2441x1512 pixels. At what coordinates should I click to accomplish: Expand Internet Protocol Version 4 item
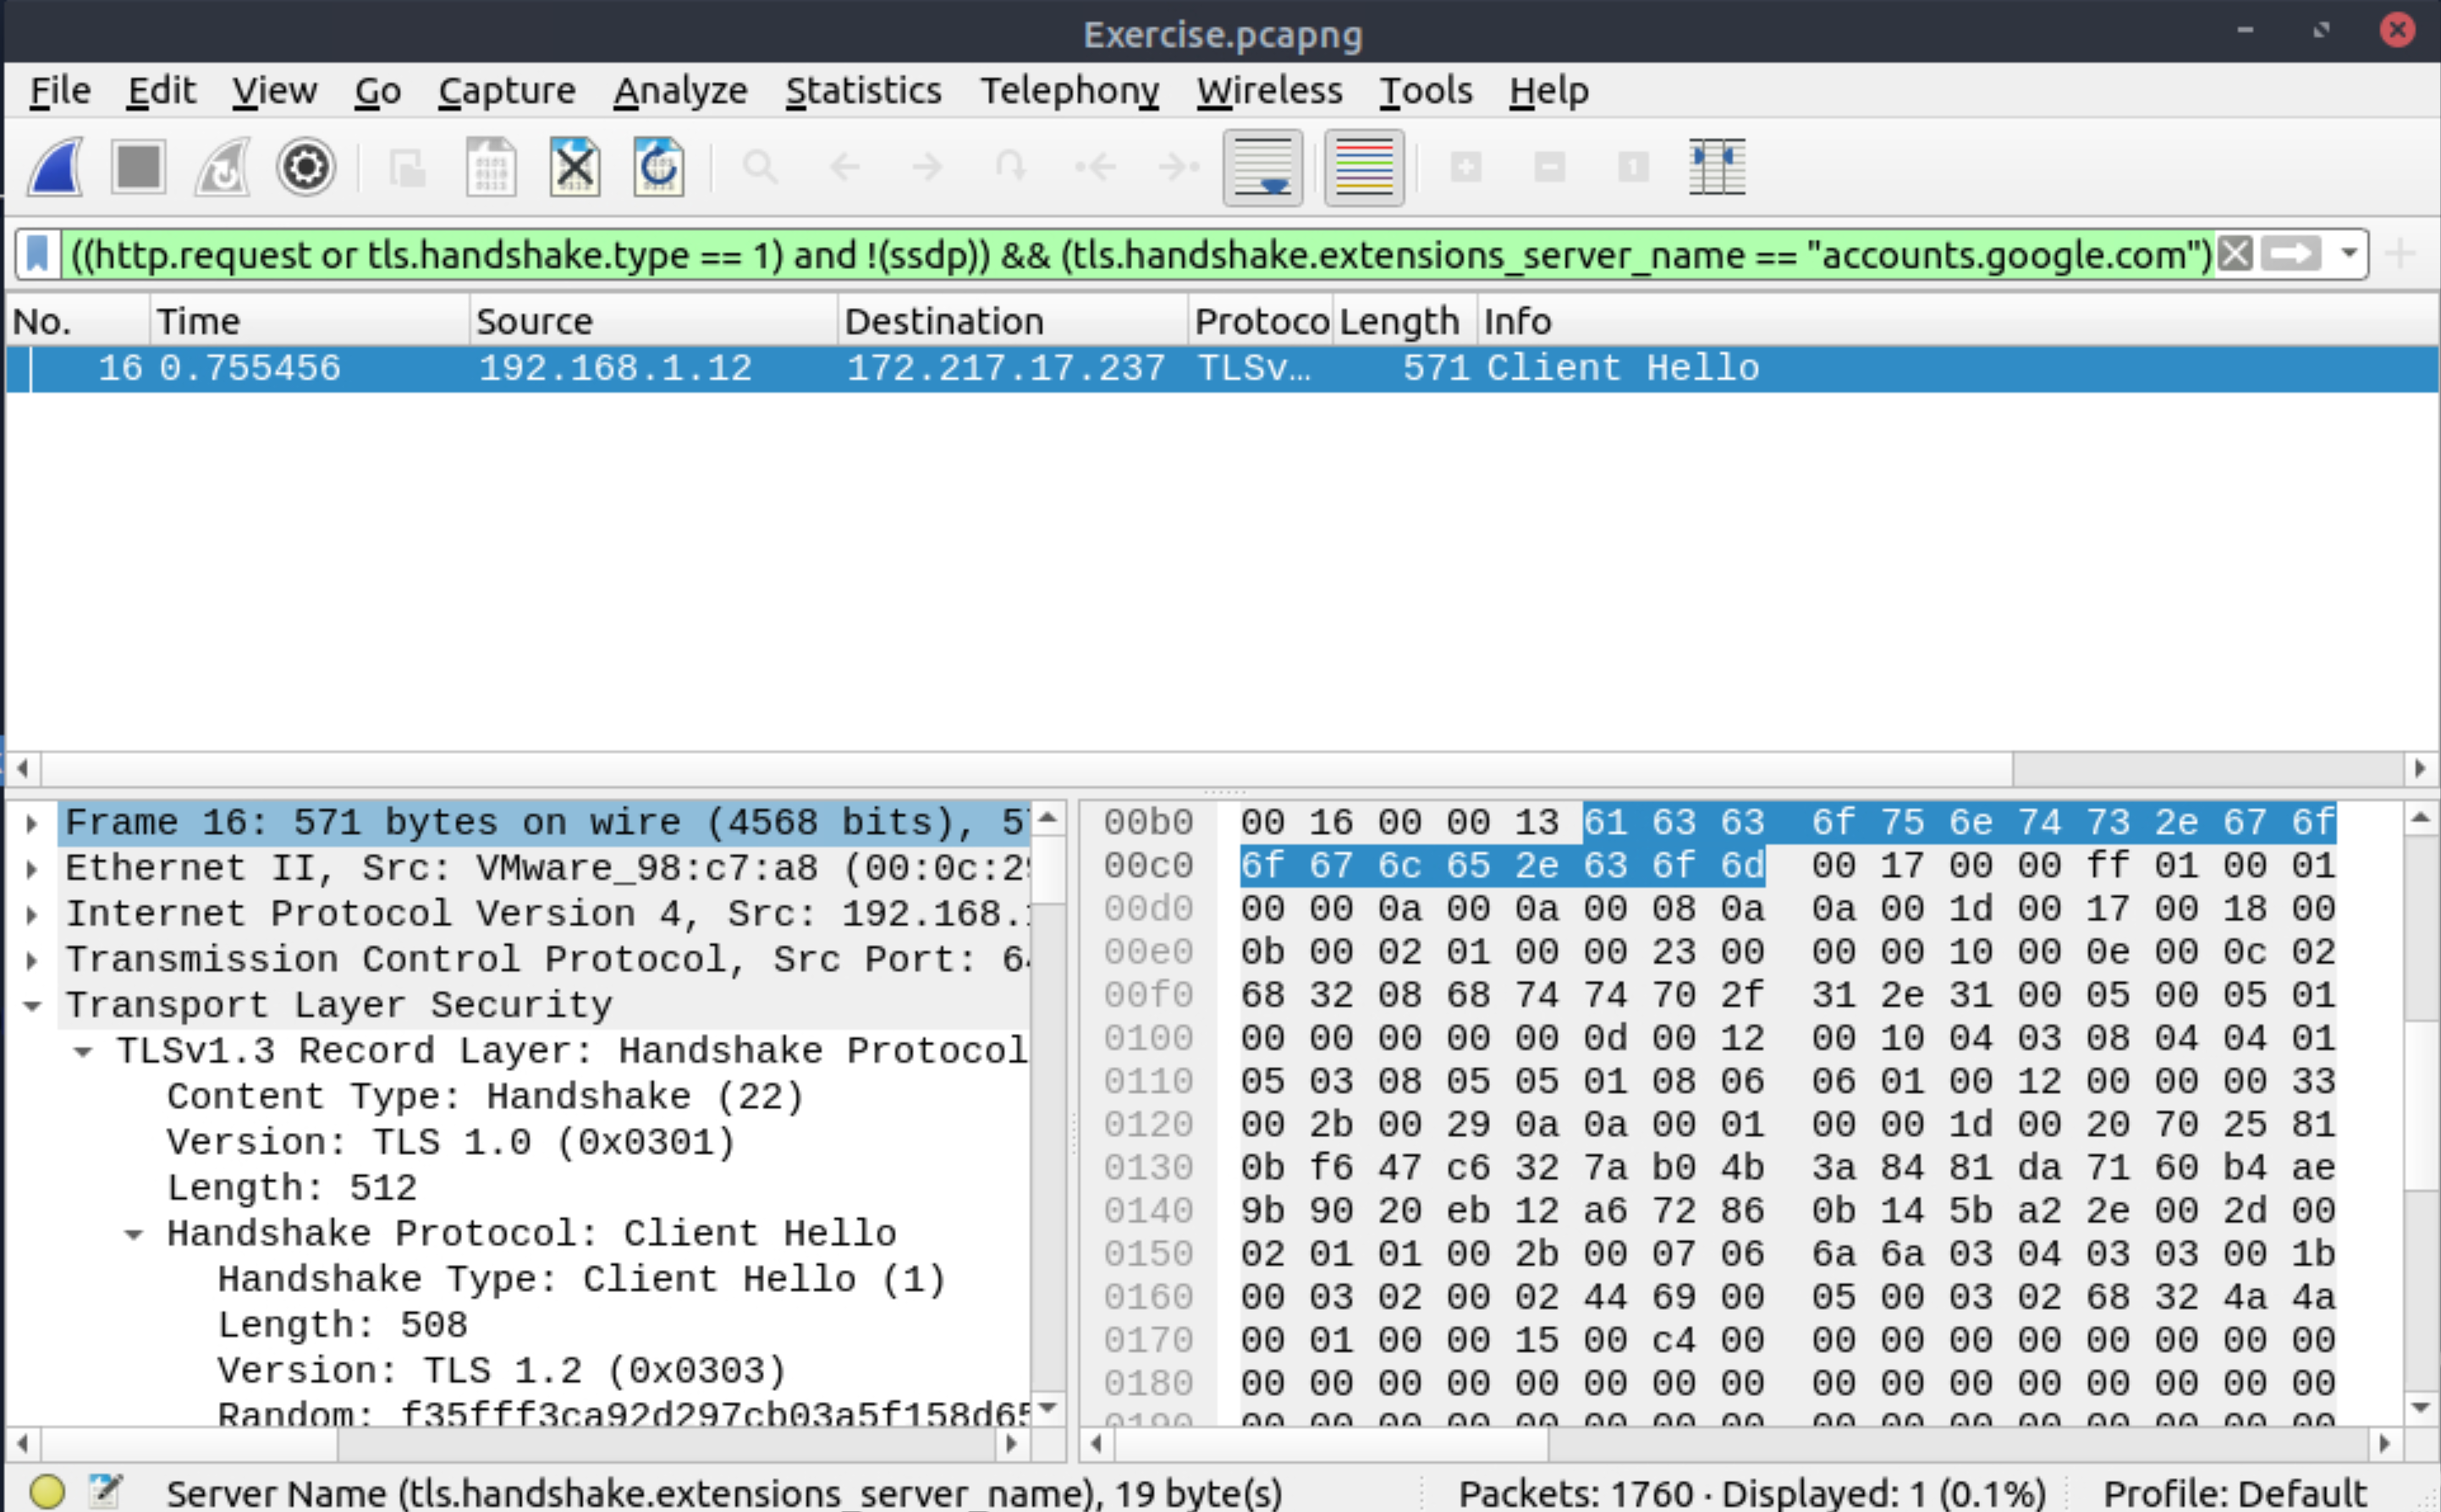[x=32, y=914]
